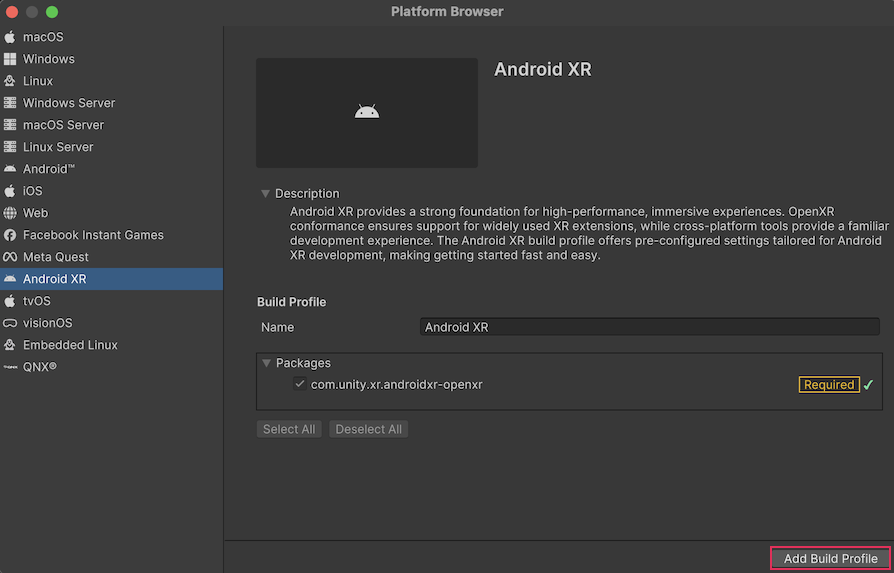The width and height of the screenshot is (894, 573).
Task: Select Windows Server in the platform list
Action: 69,103
